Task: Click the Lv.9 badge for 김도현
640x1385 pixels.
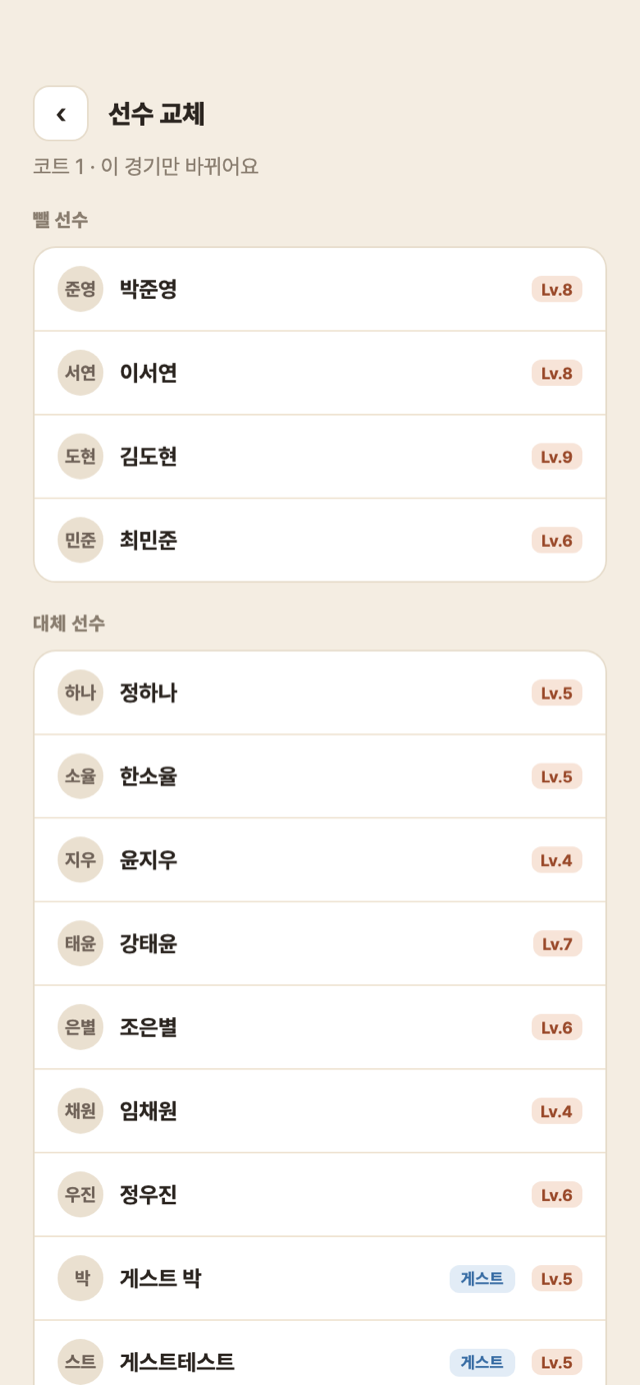Action: (x=557, y=457)
